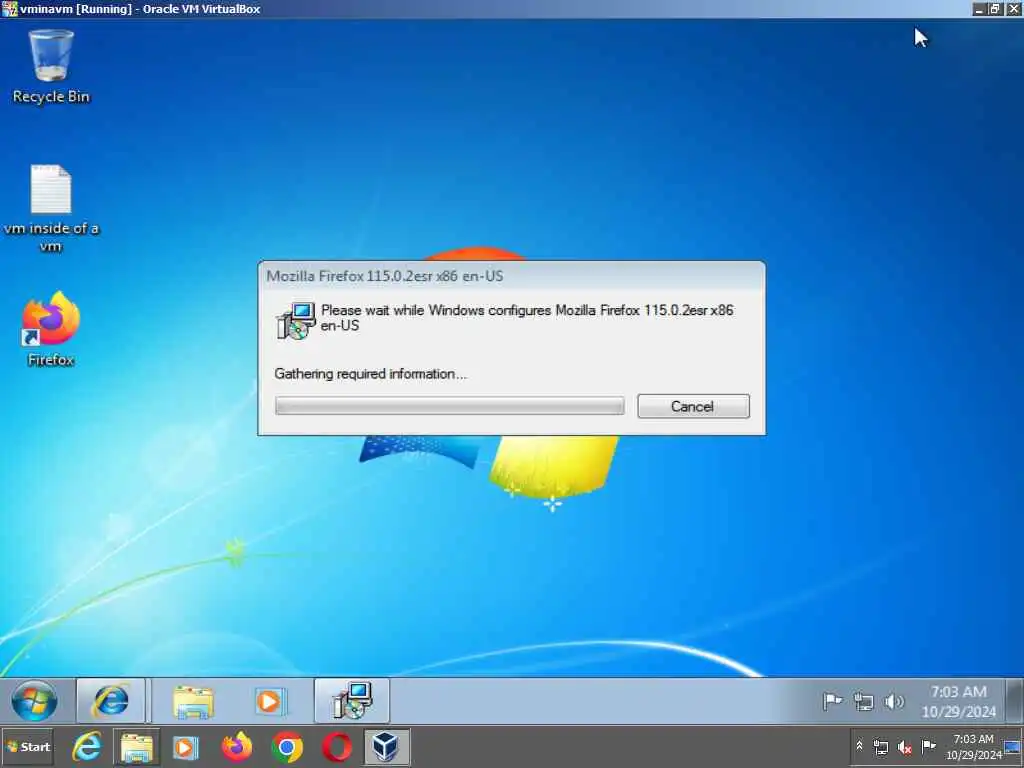Open Action Center flag in inner tray
Screen dimensions: 1024x768
pos(832,701)
